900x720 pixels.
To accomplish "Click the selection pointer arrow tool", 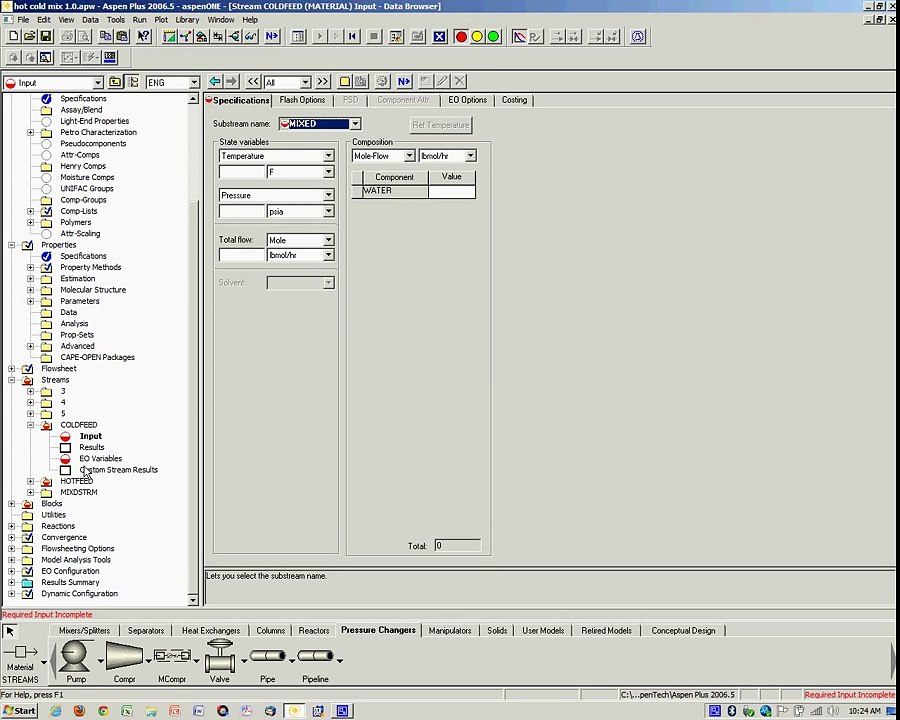I will tap(10, 631).
